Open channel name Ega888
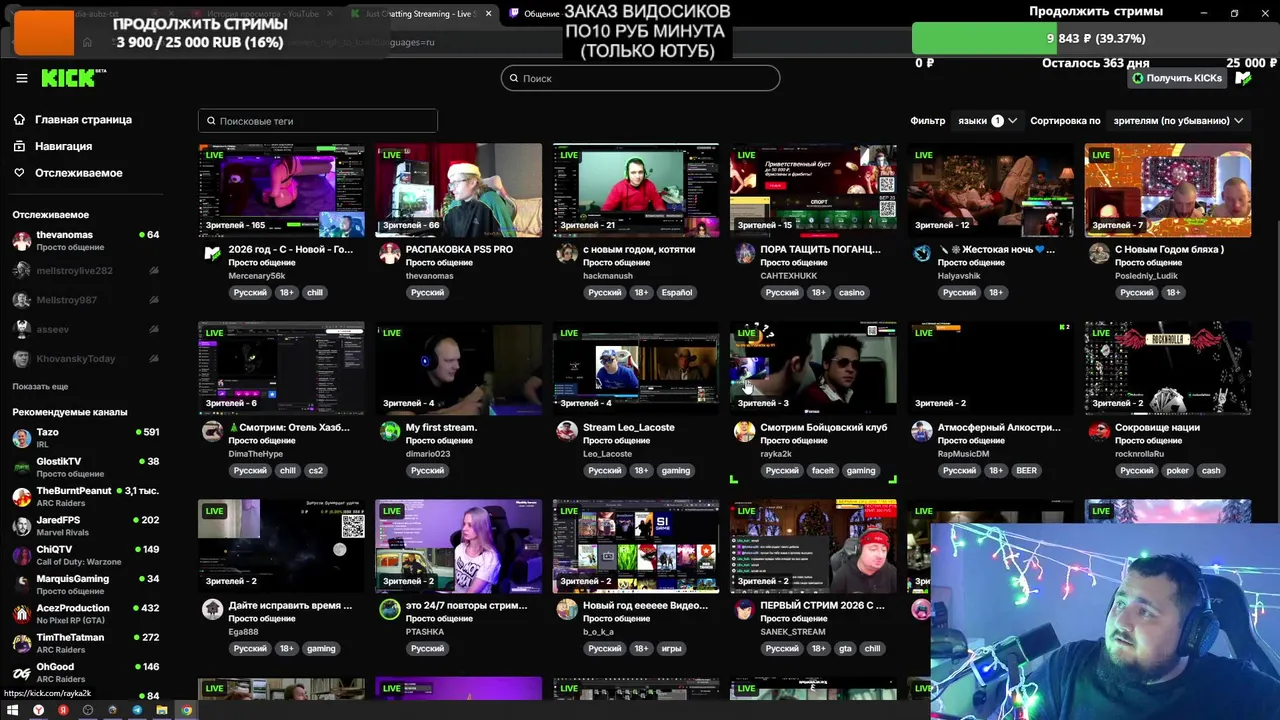Viewport: 1280px width, 720px height. [x=243, y=632]
